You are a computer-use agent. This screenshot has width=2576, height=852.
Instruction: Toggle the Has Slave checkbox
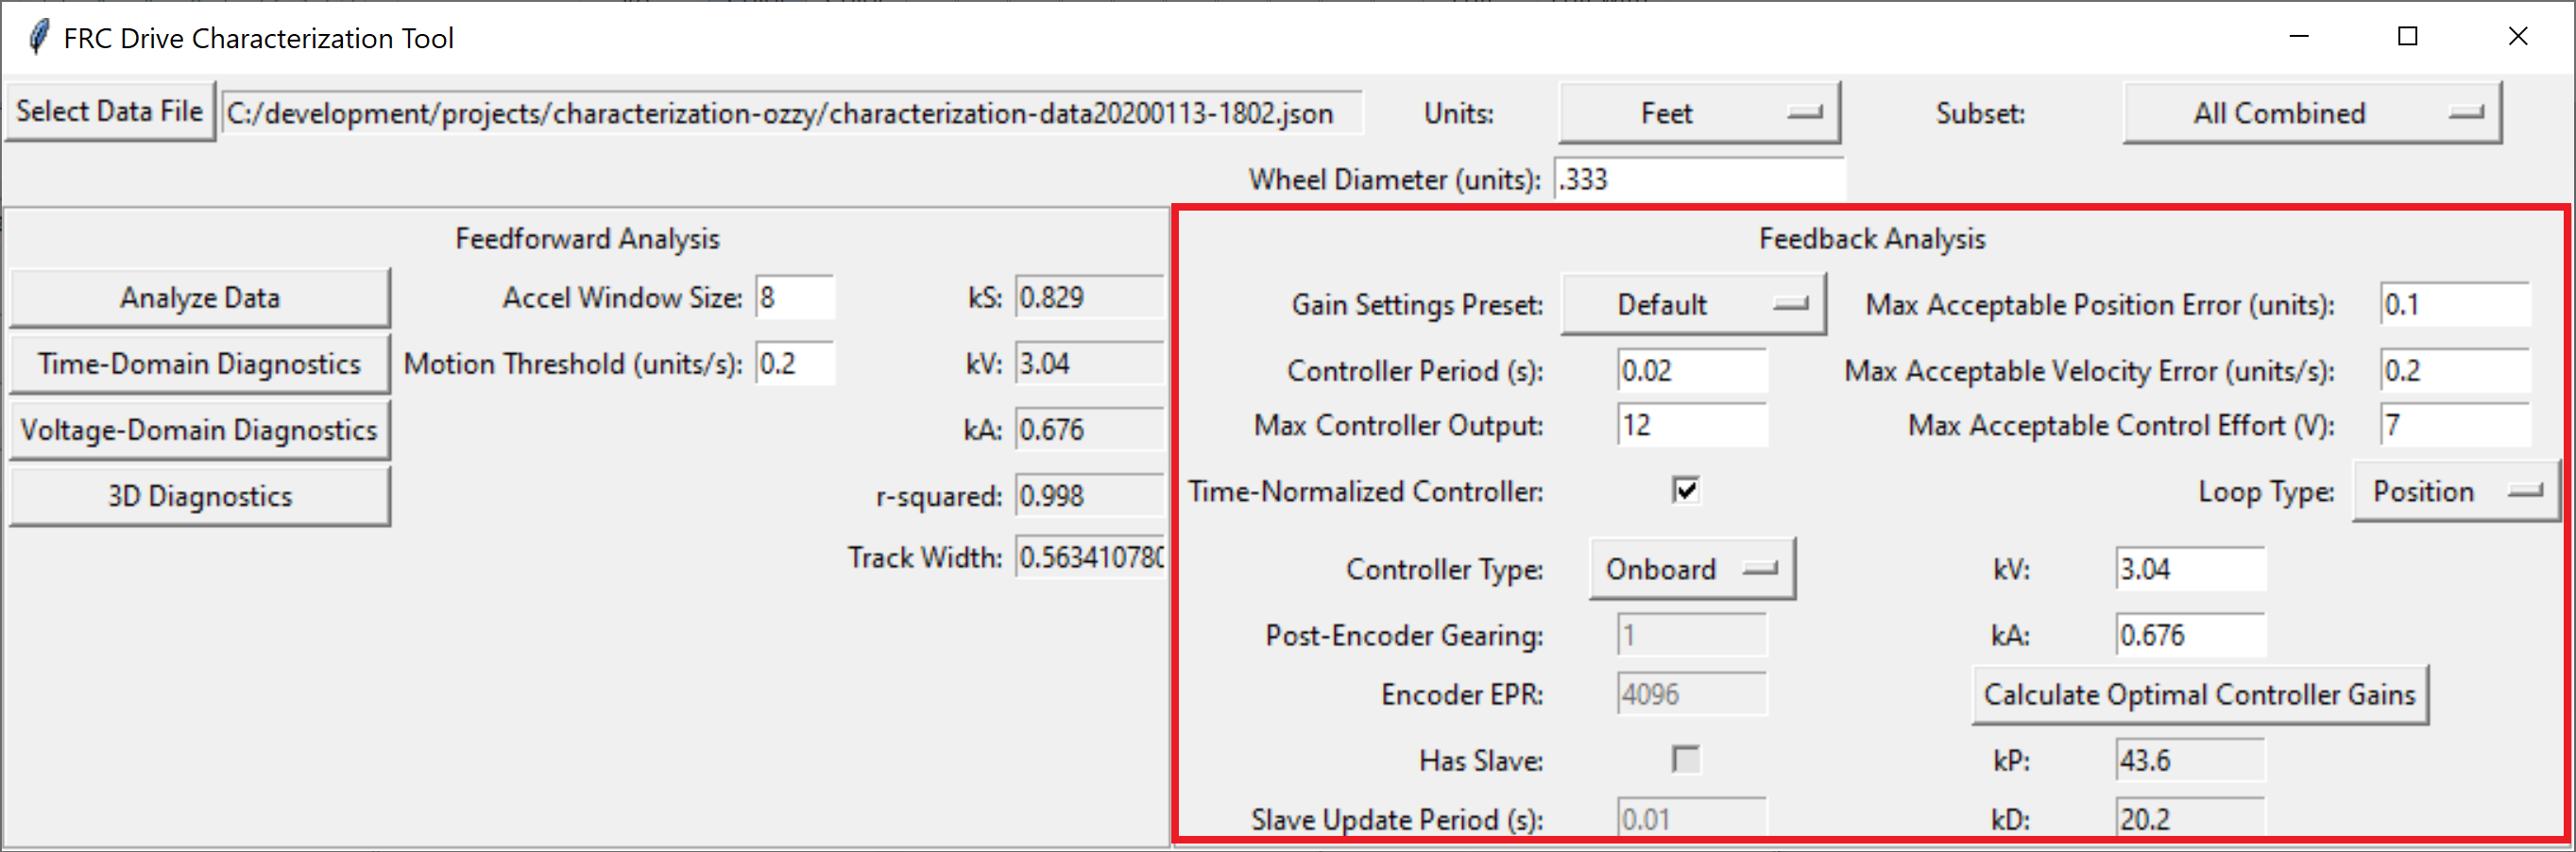tap(1685, 760)
